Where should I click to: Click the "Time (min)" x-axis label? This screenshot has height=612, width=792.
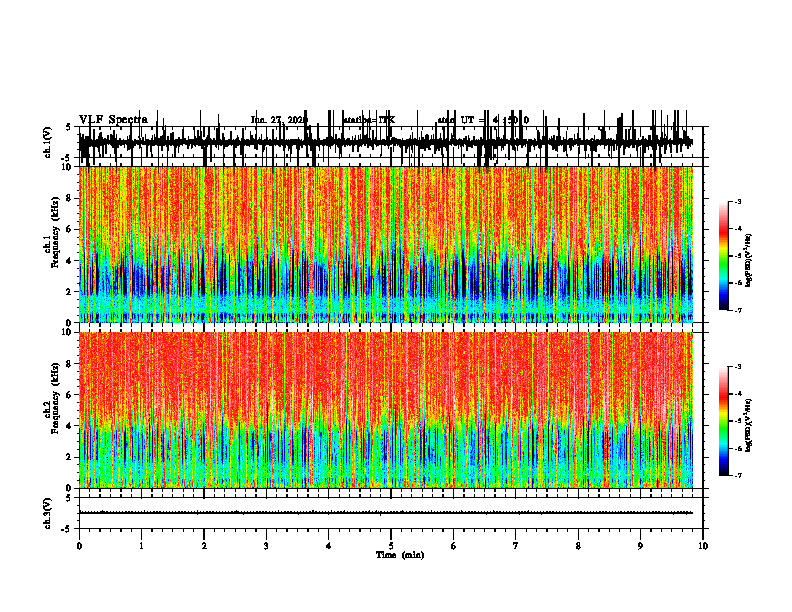400,555
